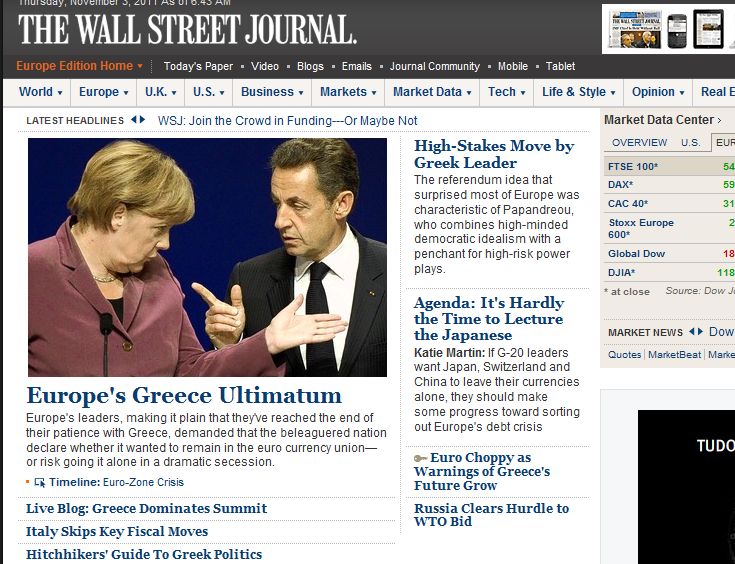Show previous latest headline arrow

point(134,120)
